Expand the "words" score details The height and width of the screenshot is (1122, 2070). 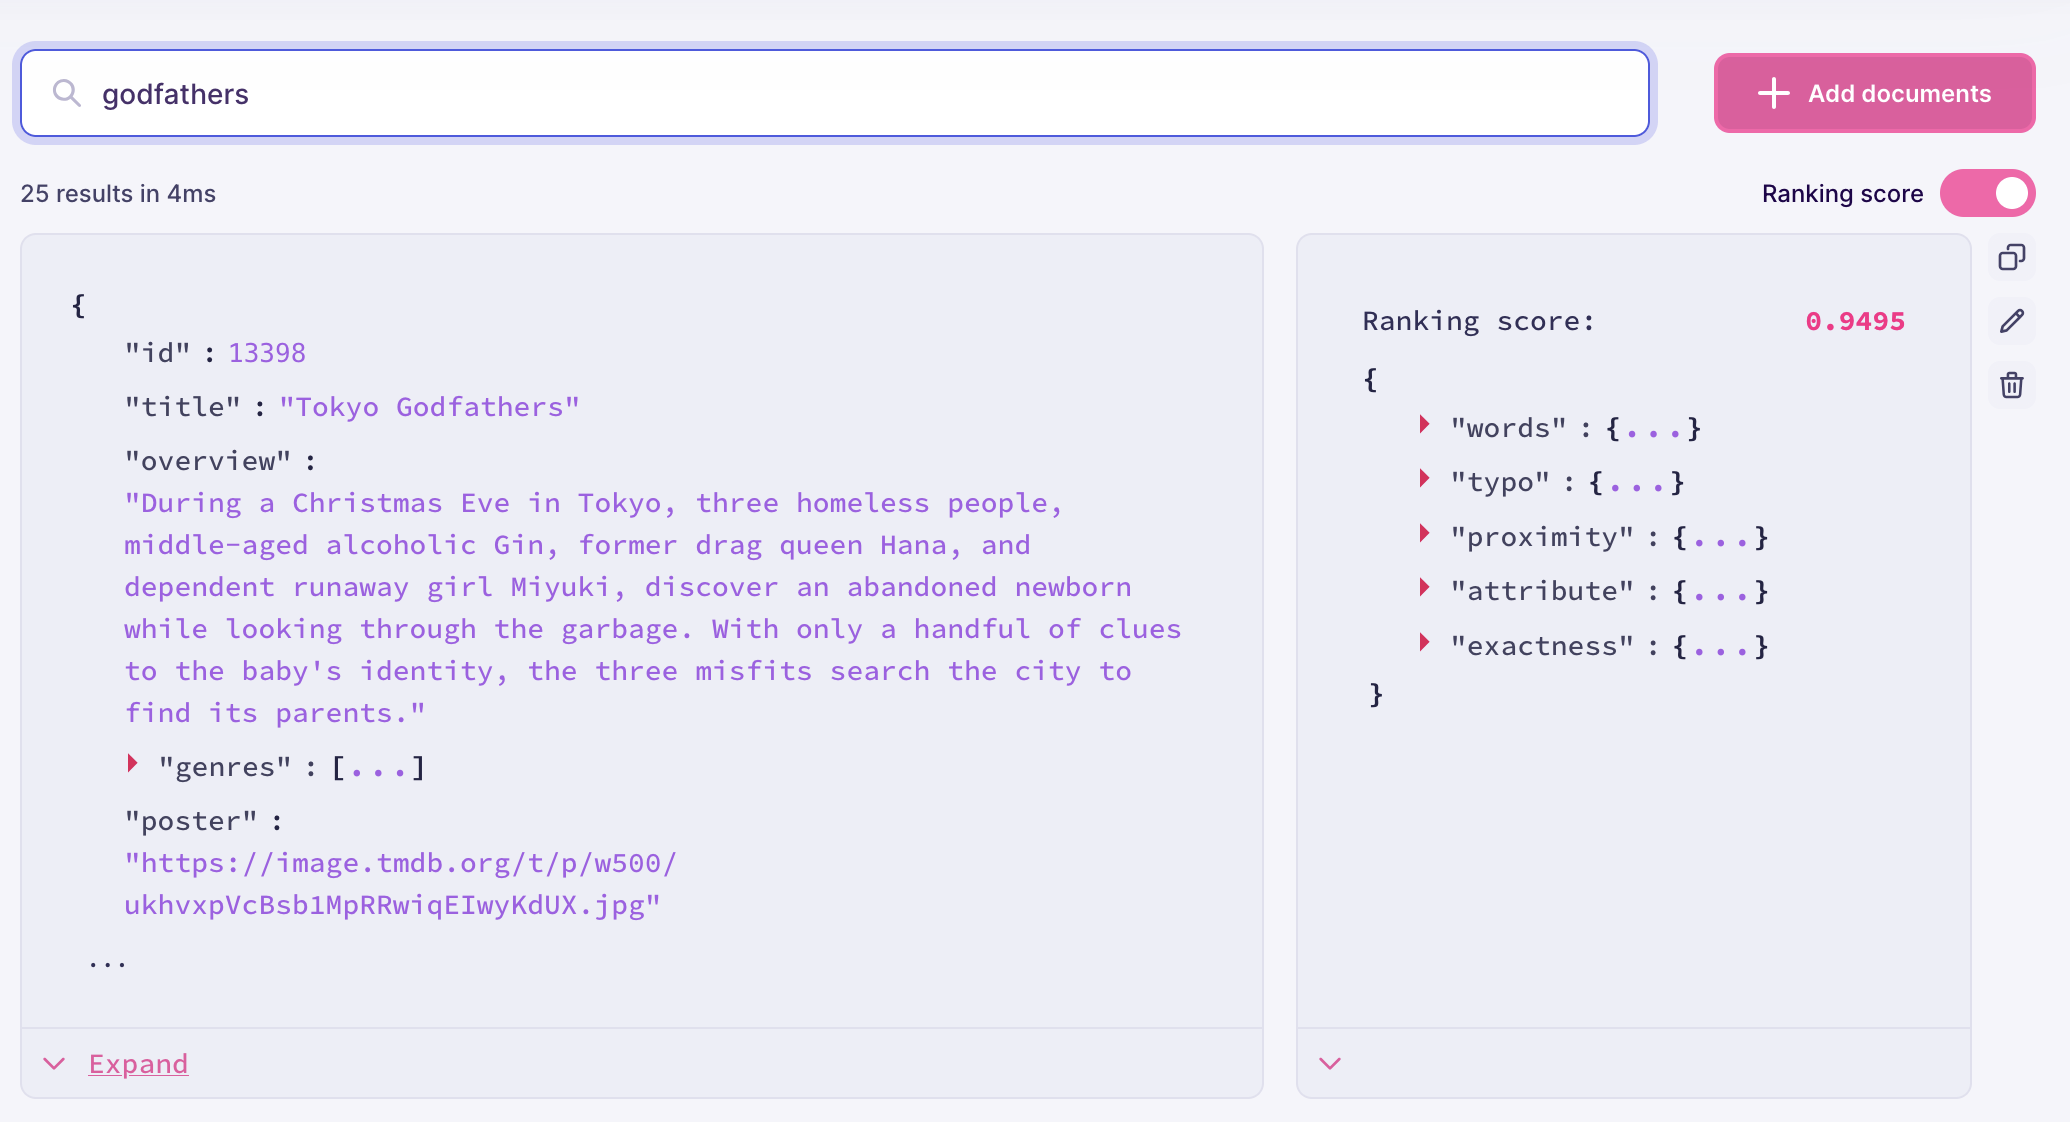click(1424, 426)
